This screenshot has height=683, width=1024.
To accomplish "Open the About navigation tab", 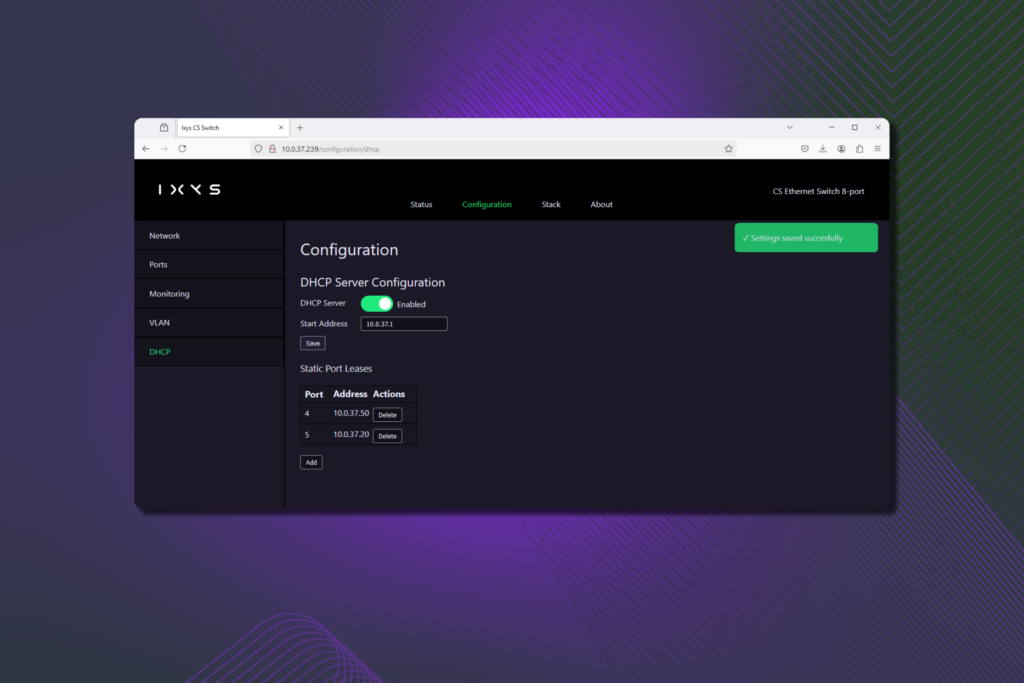I will click(x=601, y=204).
